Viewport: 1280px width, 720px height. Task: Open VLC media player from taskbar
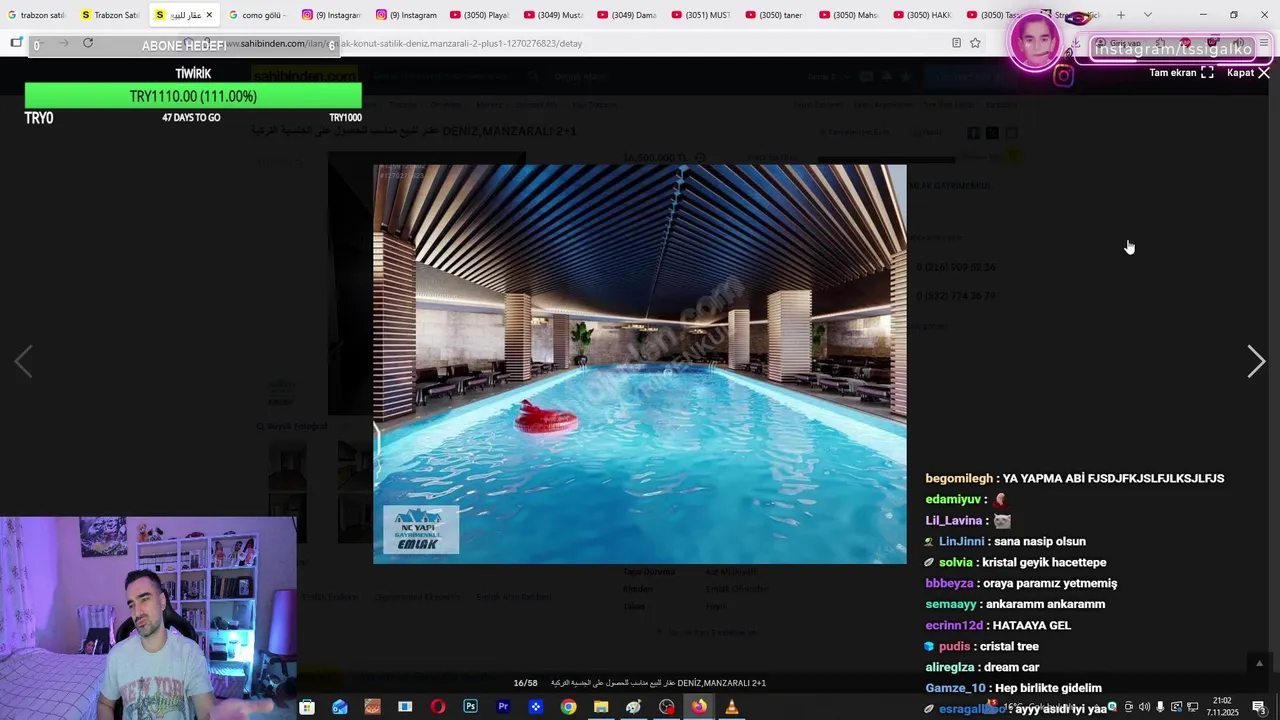(731, 707)
